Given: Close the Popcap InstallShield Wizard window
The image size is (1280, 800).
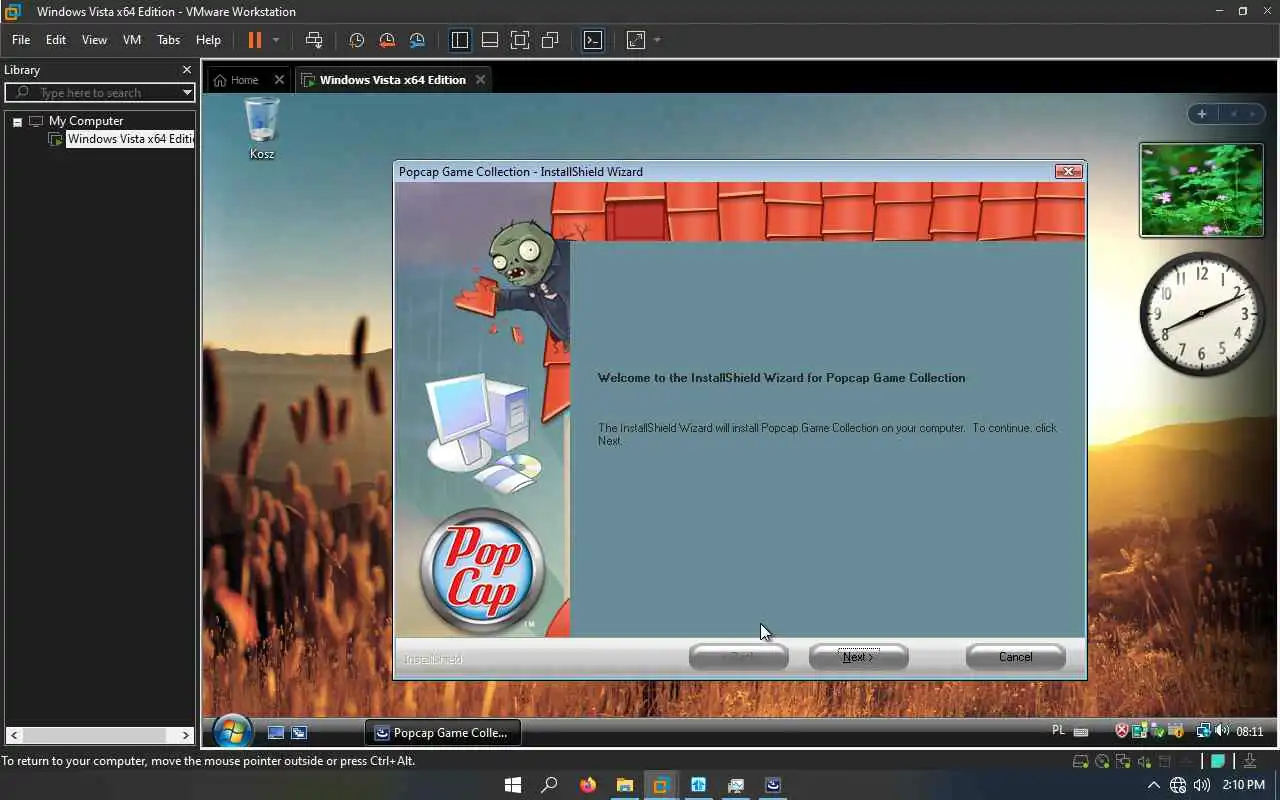Looking at the screenshot, I should (x=1068, y=172).
